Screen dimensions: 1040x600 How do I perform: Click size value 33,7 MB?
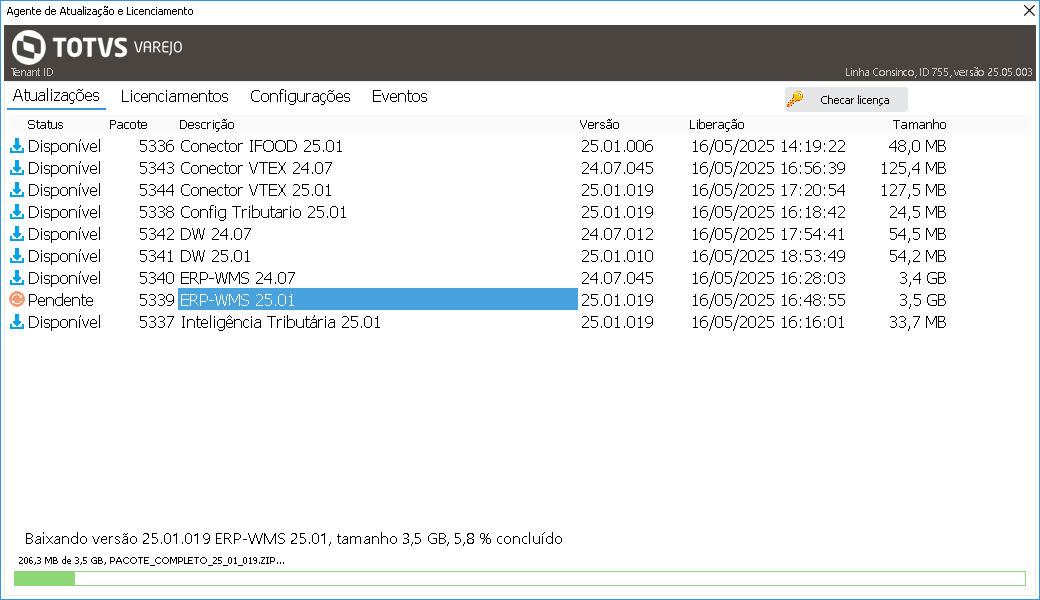click(917, 322)
